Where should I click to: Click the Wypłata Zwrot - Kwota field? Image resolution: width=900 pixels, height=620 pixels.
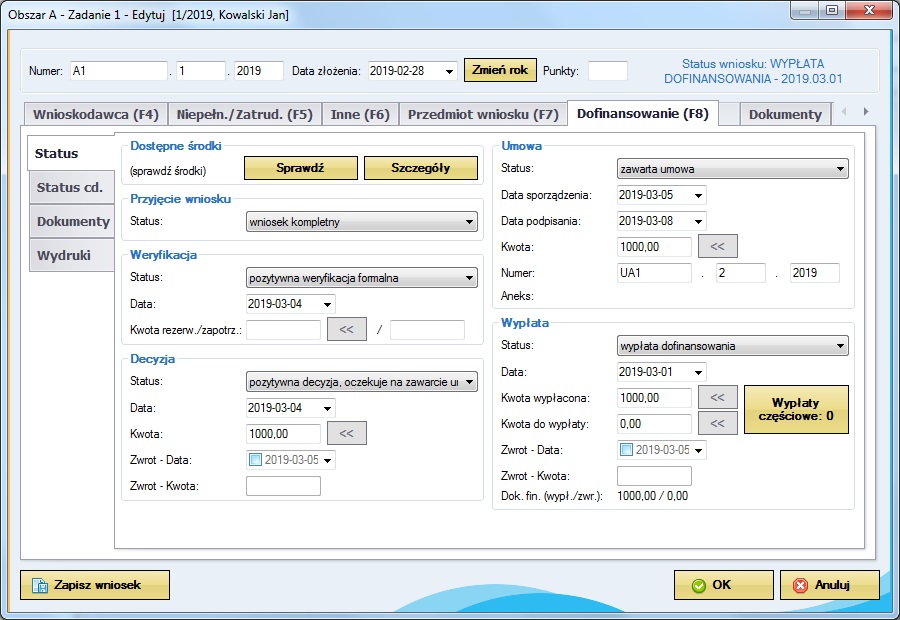coord(654,476)
